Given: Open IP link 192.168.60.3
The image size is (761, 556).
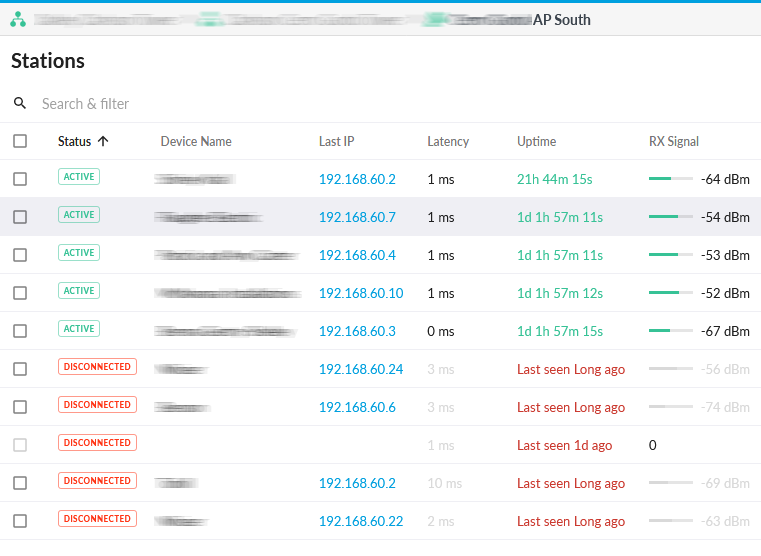Looking at the screenshot, I should tap(357, 331).
